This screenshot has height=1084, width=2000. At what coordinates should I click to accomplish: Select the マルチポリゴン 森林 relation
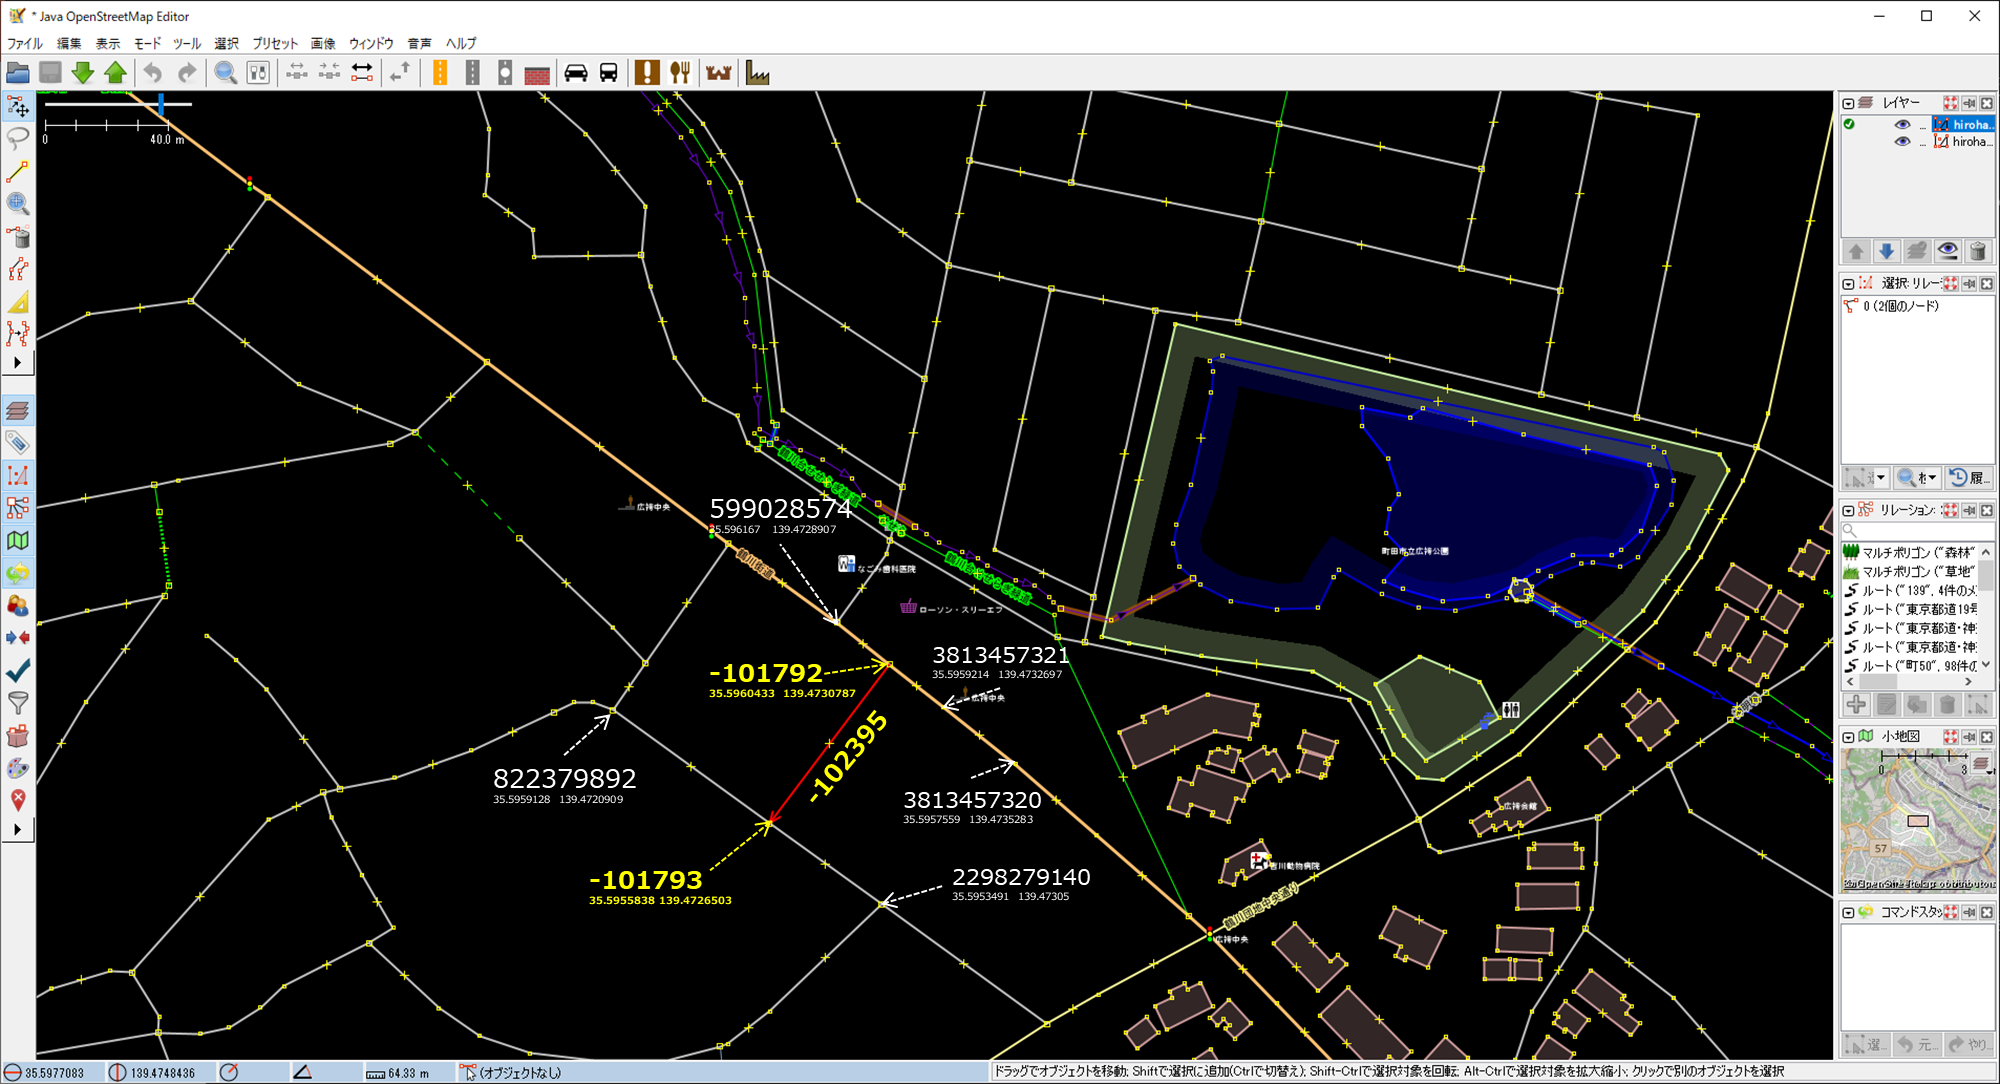pos(1915,552)
